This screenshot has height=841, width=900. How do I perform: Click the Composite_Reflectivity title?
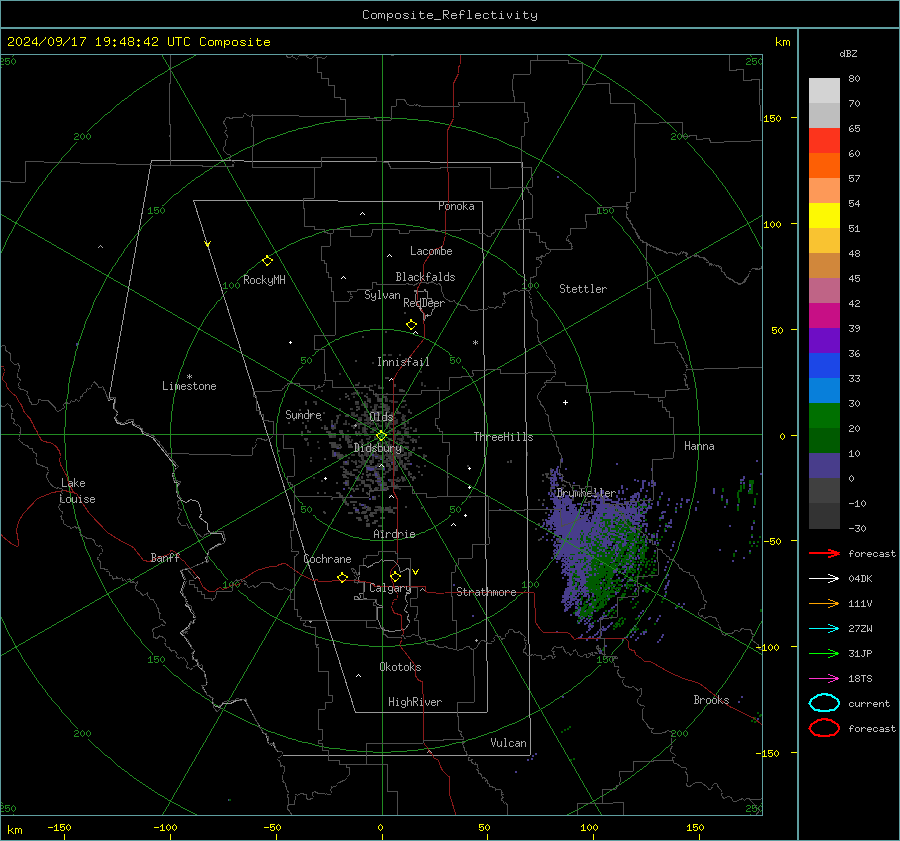[450, 15]
